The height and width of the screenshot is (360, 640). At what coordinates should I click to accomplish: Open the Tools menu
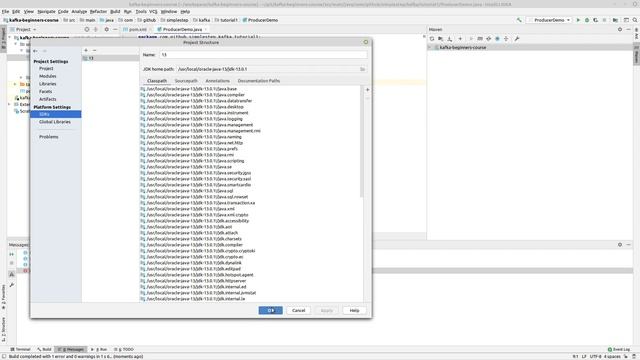coord(141,11)
